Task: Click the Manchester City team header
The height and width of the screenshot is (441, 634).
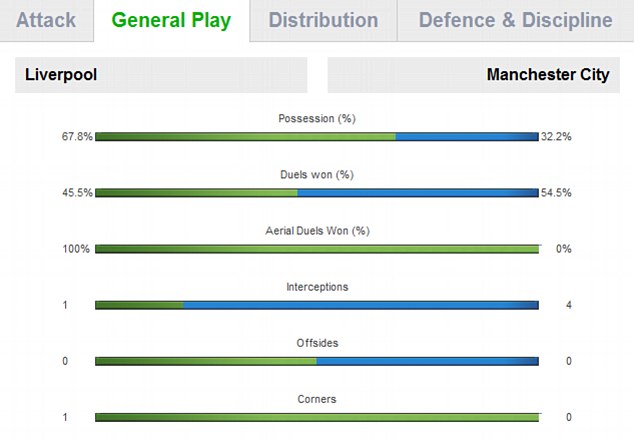Action: [x=473, y=75]
